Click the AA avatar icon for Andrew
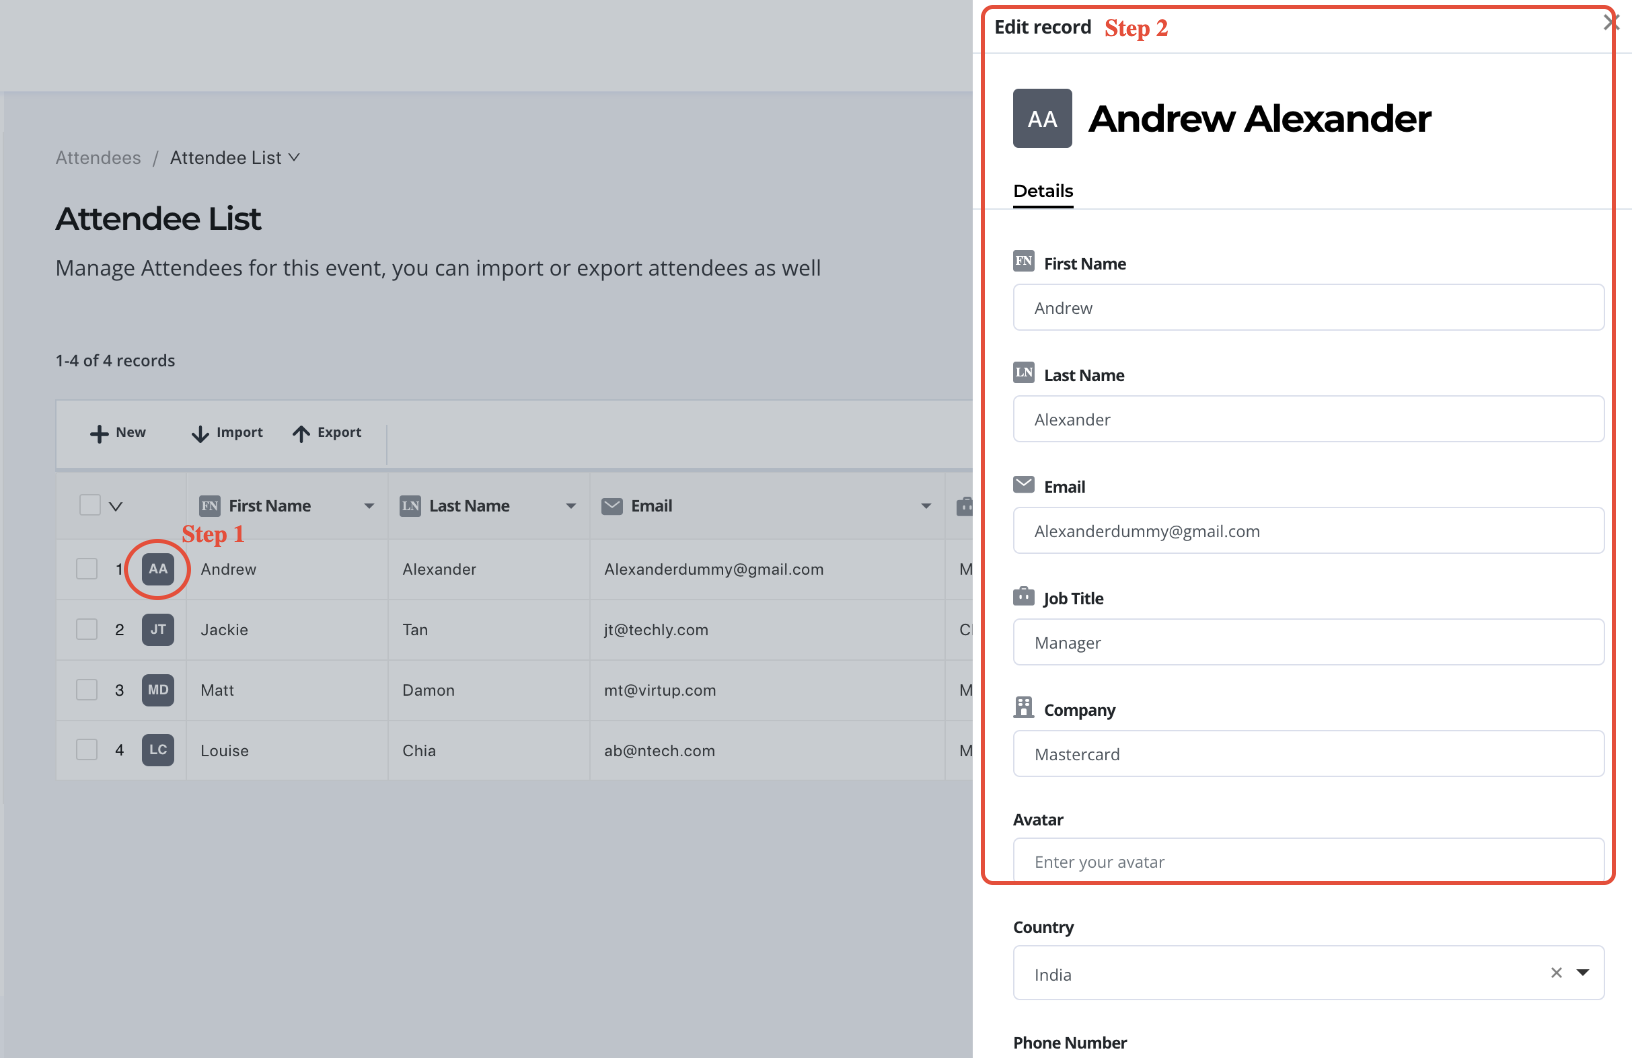The width and height of the screenshot is (1632, 1058). click(157, 569)
